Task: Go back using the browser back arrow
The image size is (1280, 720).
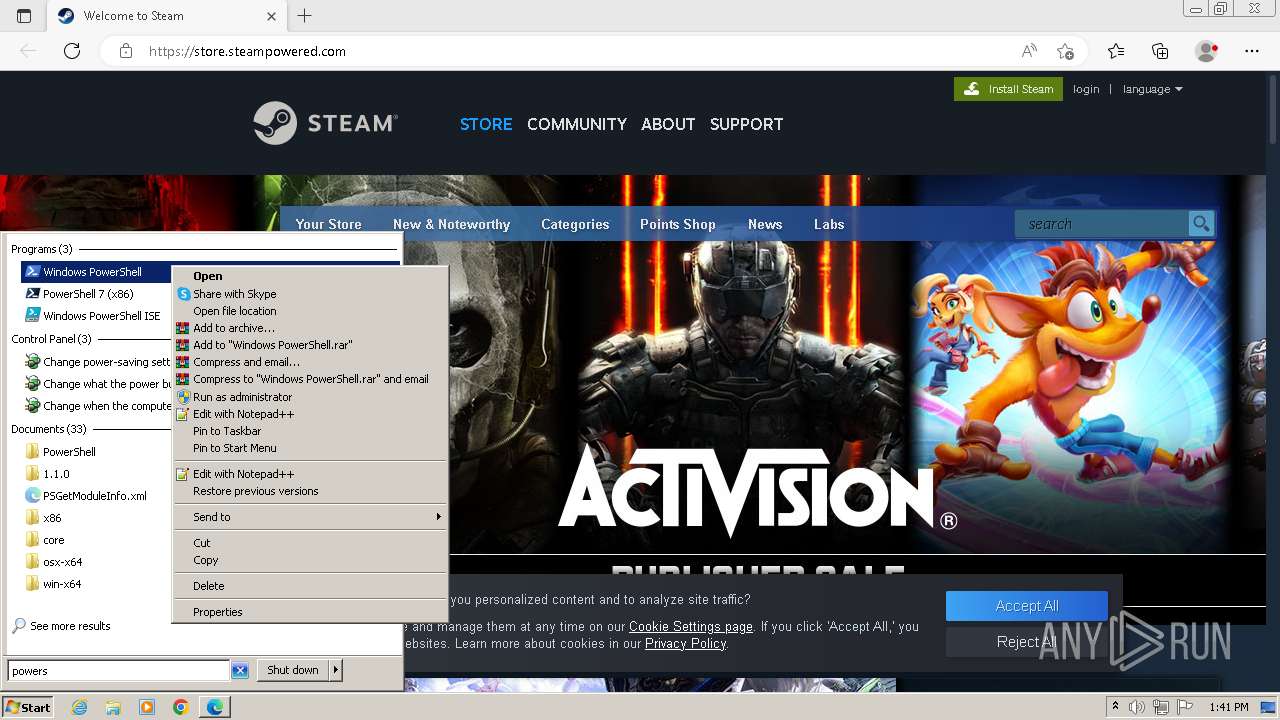Action: [28, 51]
